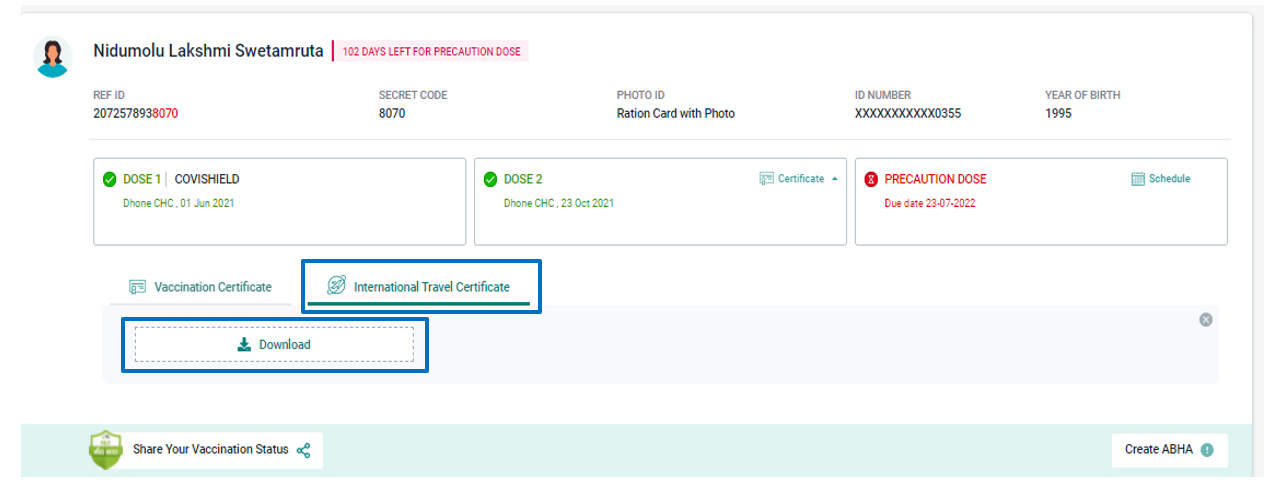Click the green vaccinated shield badge

(x=105, y=450)
